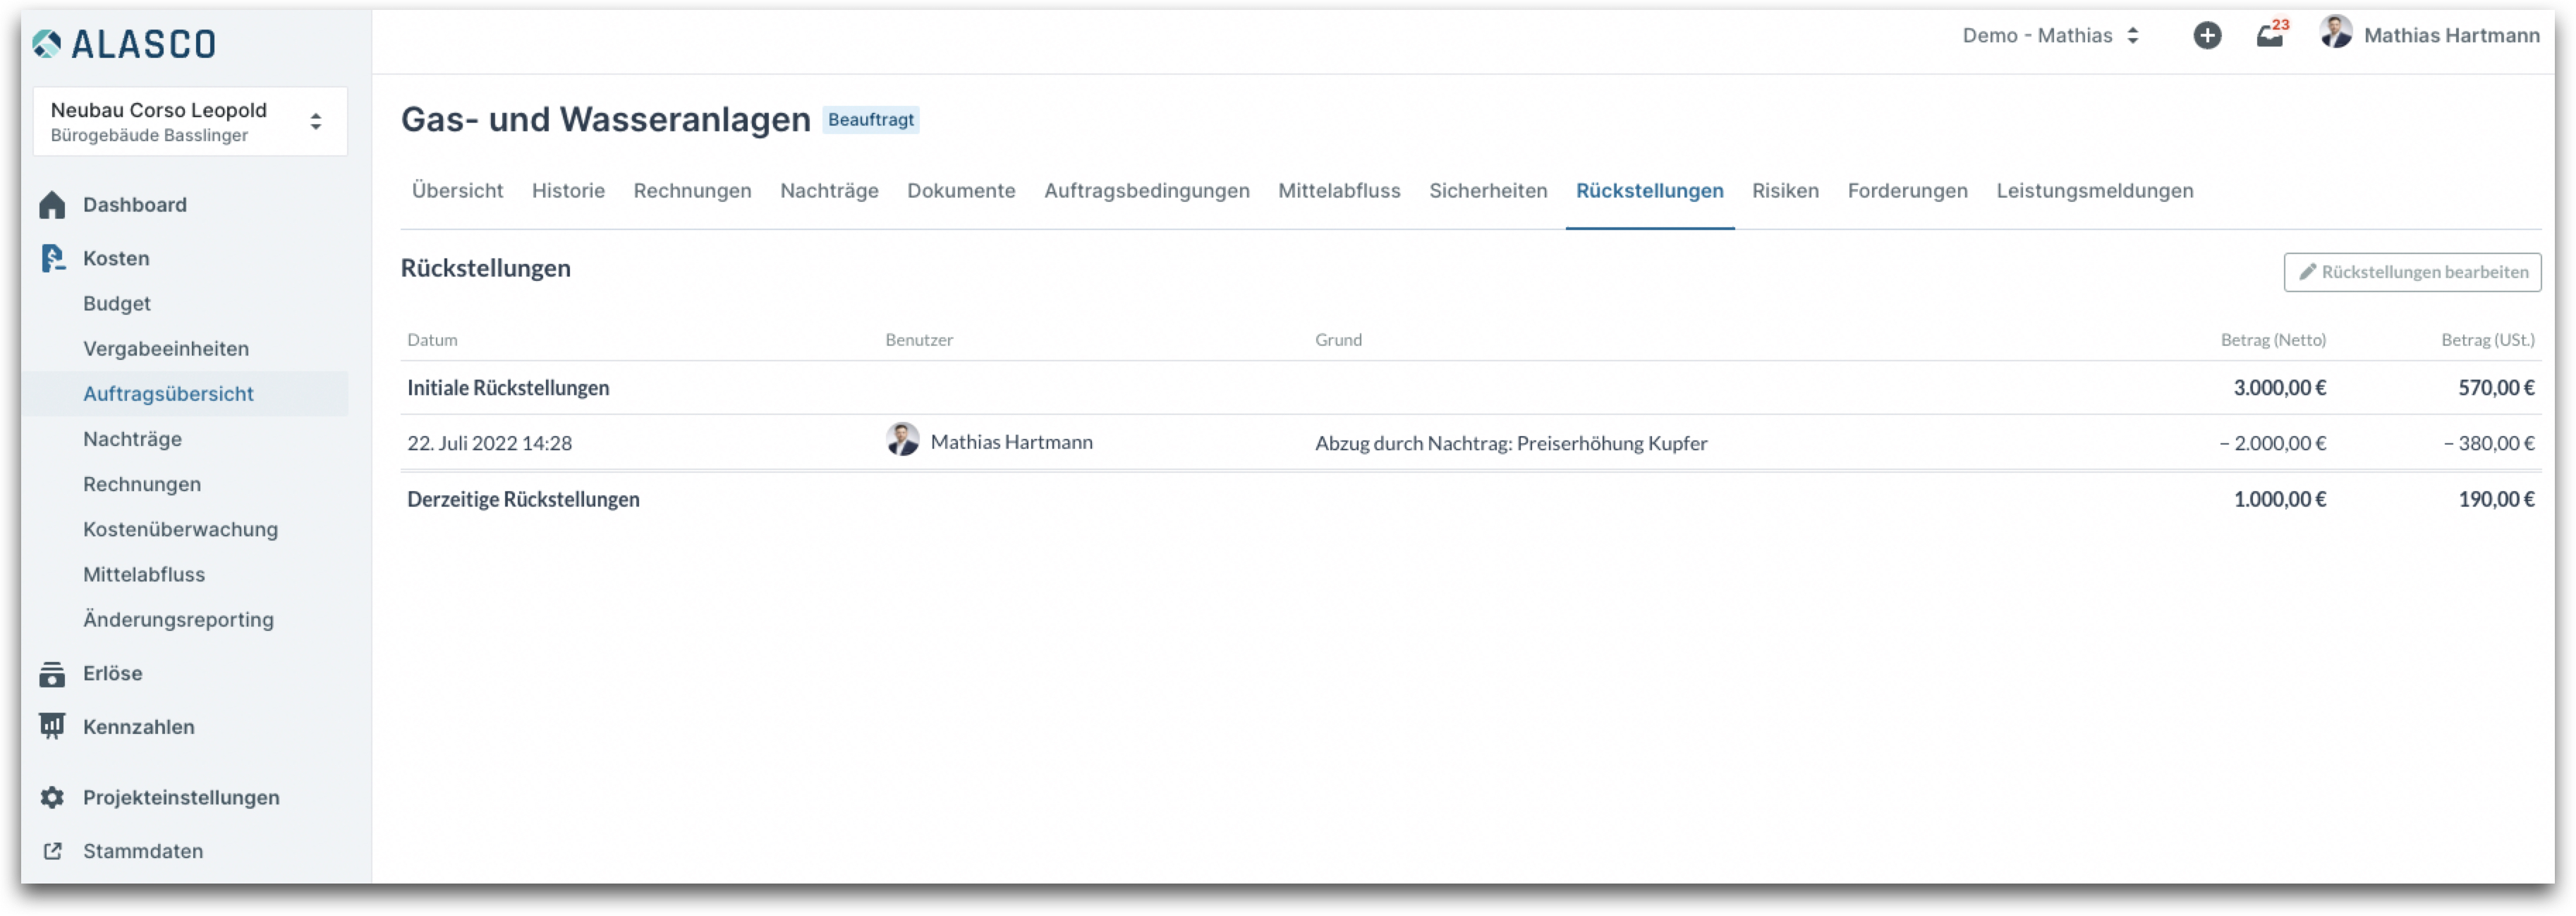Open Dashboard in sidebar
This screenshot has width=2576, height=916.
point(135,205)
